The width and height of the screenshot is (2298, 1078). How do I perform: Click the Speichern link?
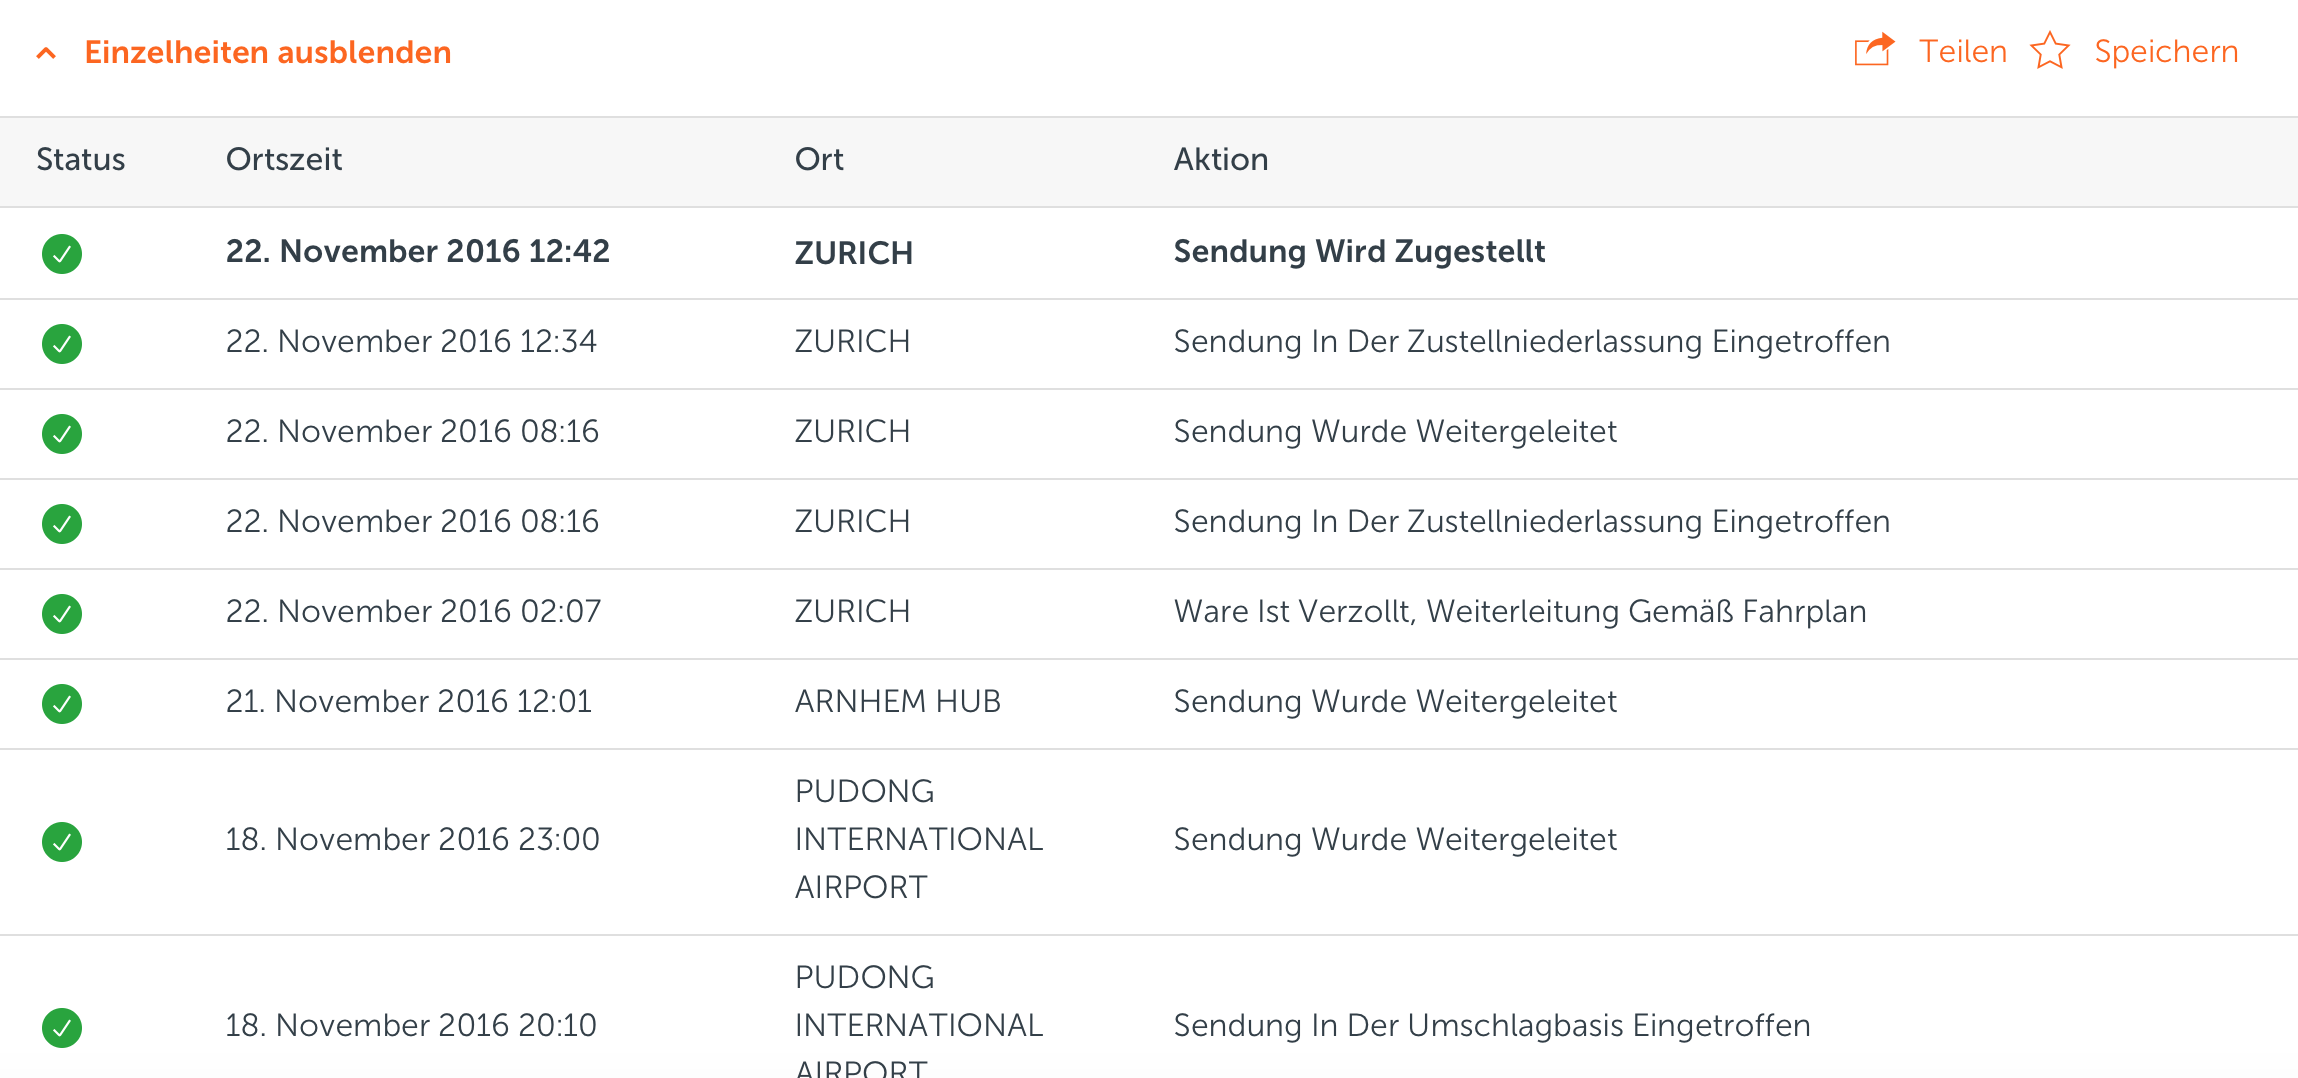coord(2166,52)
